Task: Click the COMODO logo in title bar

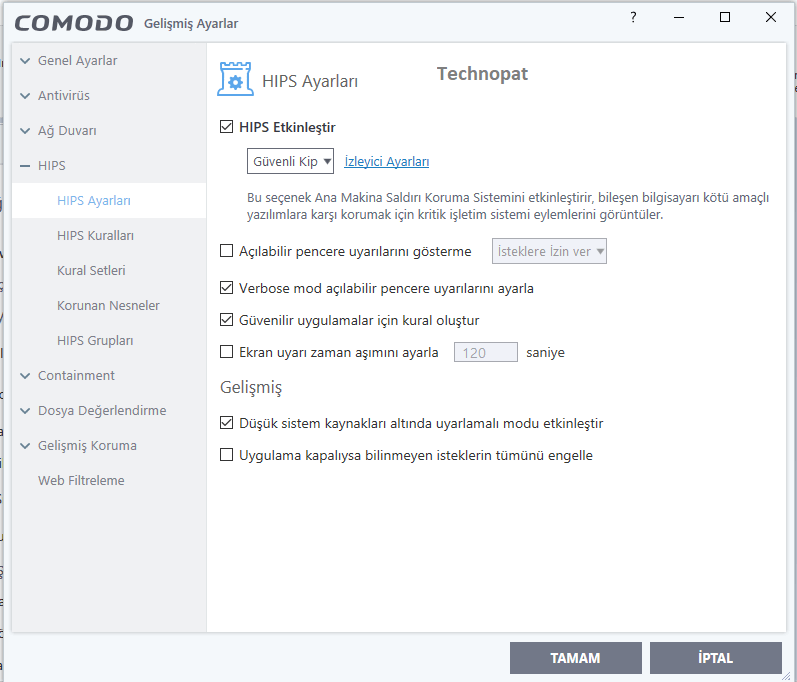Action: 74,23
